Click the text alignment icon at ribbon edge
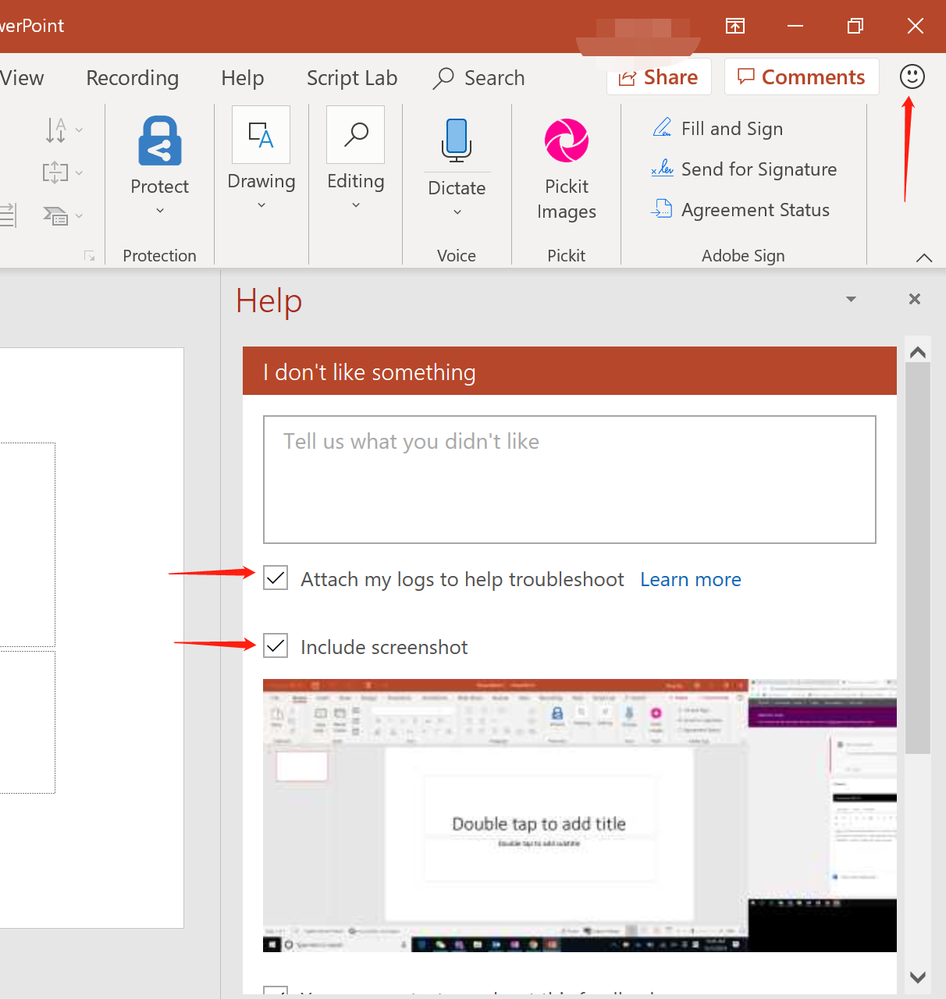Image resolution: width=946 pixels, height=999 pixels. click(x=8, y=215)
